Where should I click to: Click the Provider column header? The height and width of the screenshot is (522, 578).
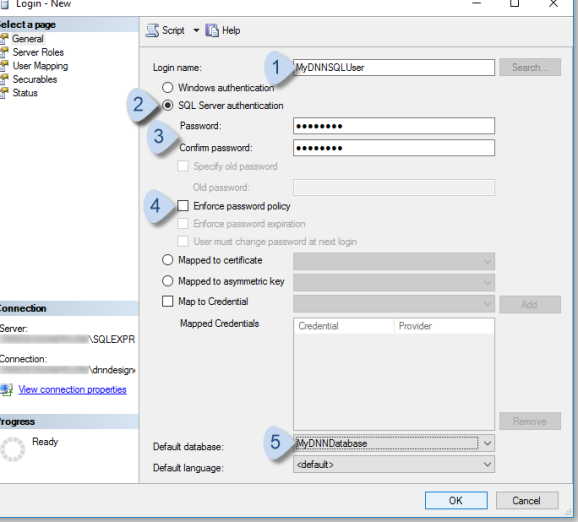(x=444, y=326)
